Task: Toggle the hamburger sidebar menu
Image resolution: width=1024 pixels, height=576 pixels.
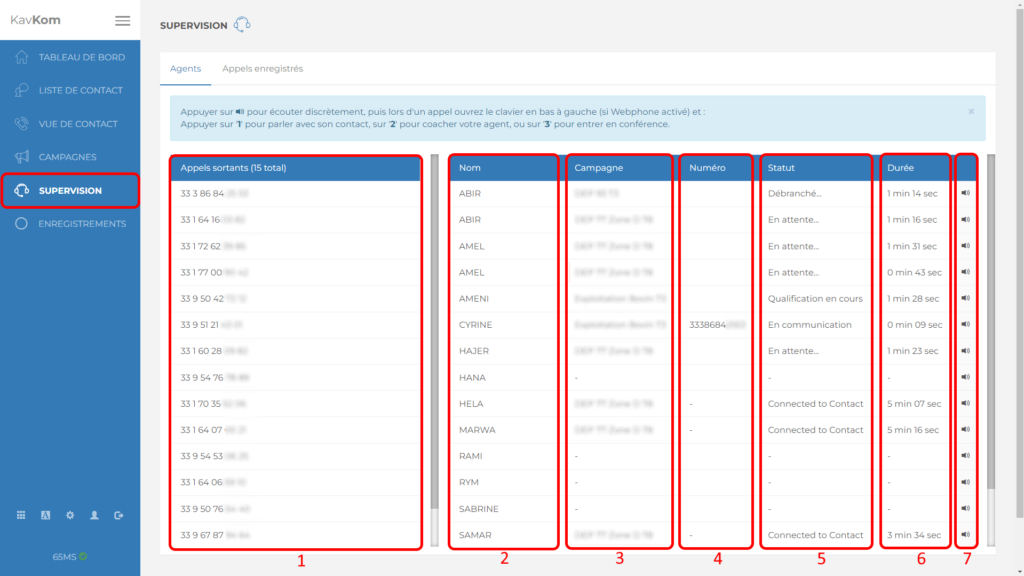Action: click(x=122, y=20)
